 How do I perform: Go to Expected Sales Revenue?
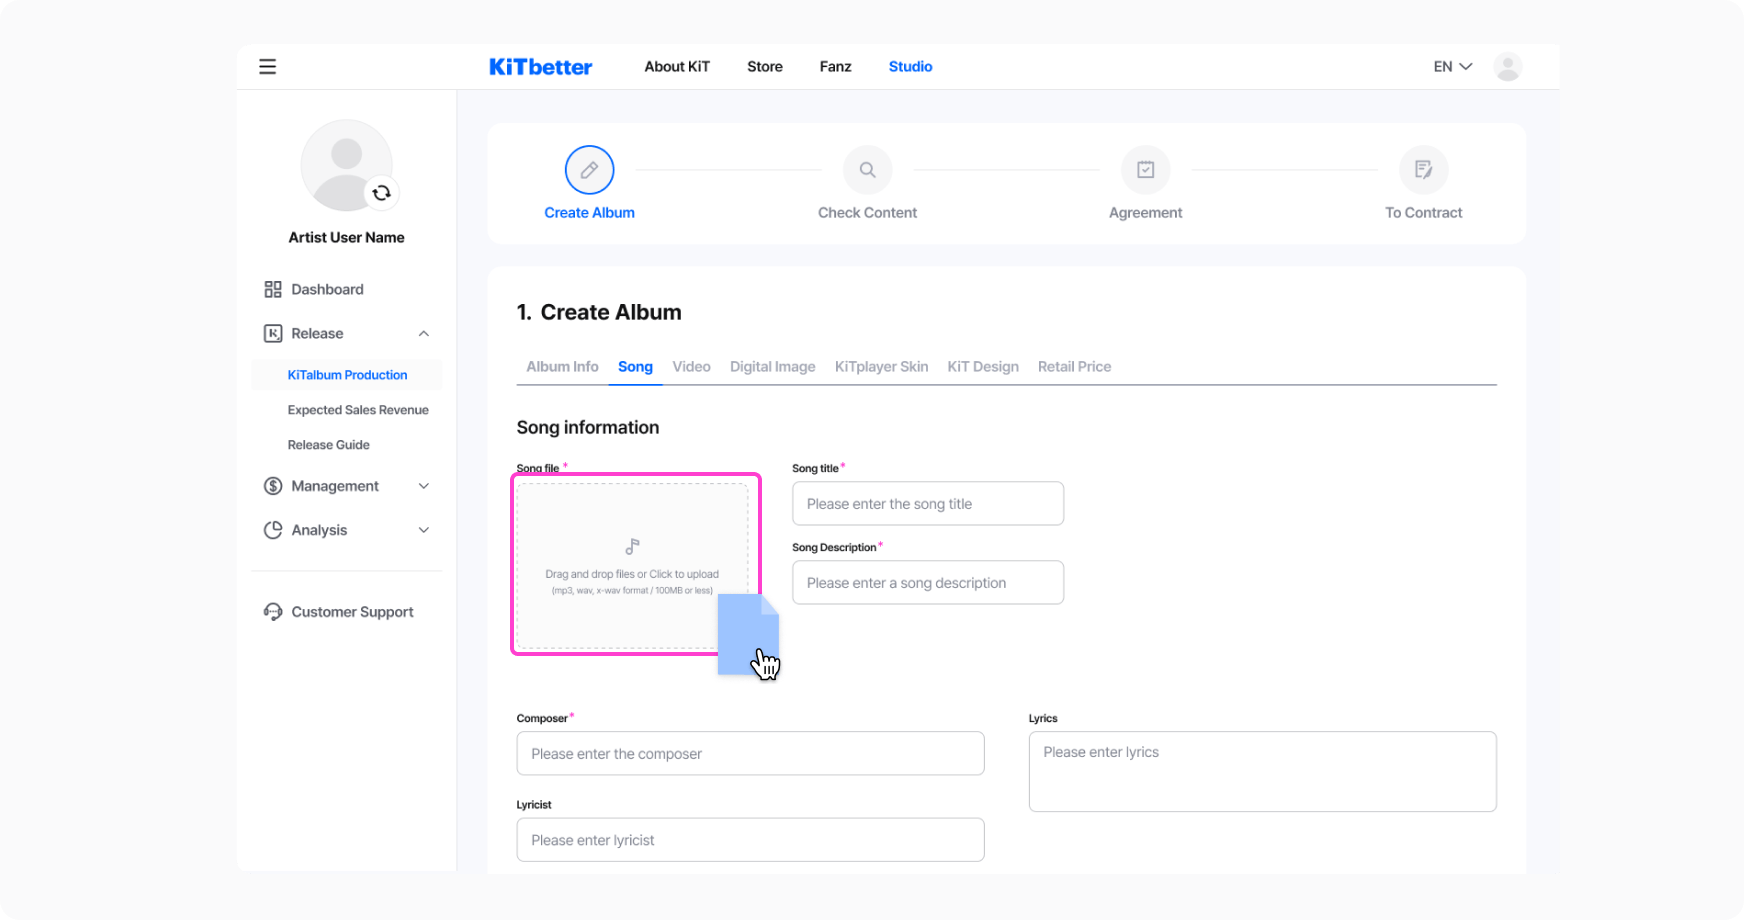358,410
